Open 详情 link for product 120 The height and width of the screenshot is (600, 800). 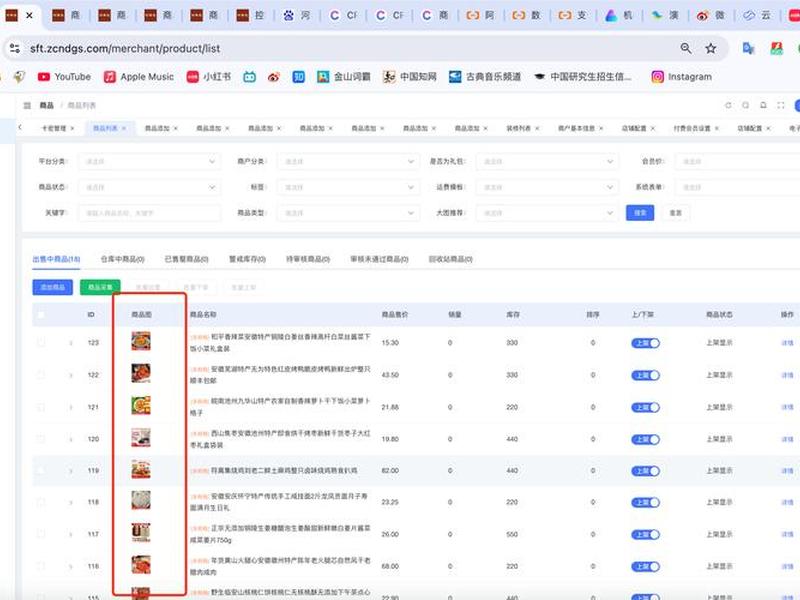(787, 439)
